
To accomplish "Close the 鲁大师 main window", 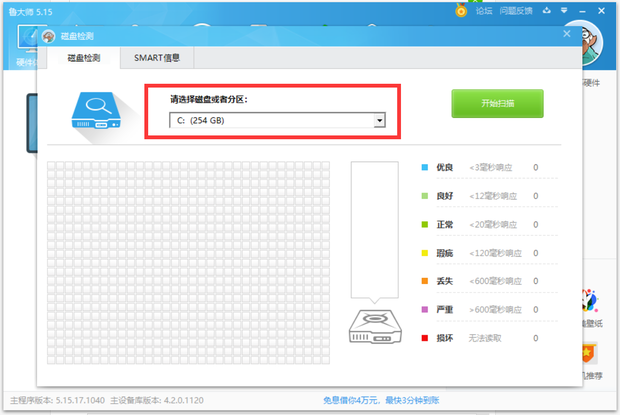I will 601,11.
